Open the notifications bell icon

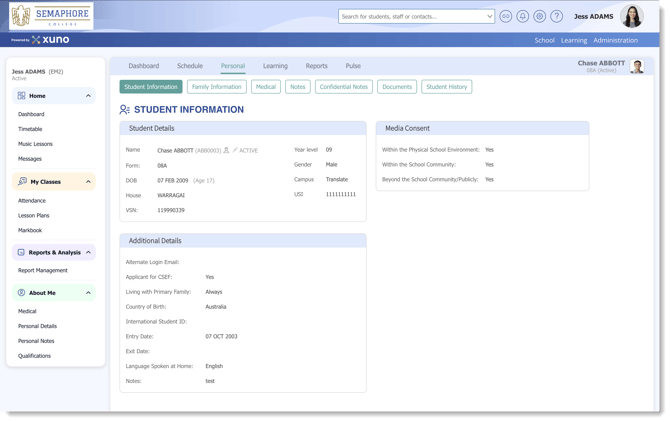[x=522, y=17]
